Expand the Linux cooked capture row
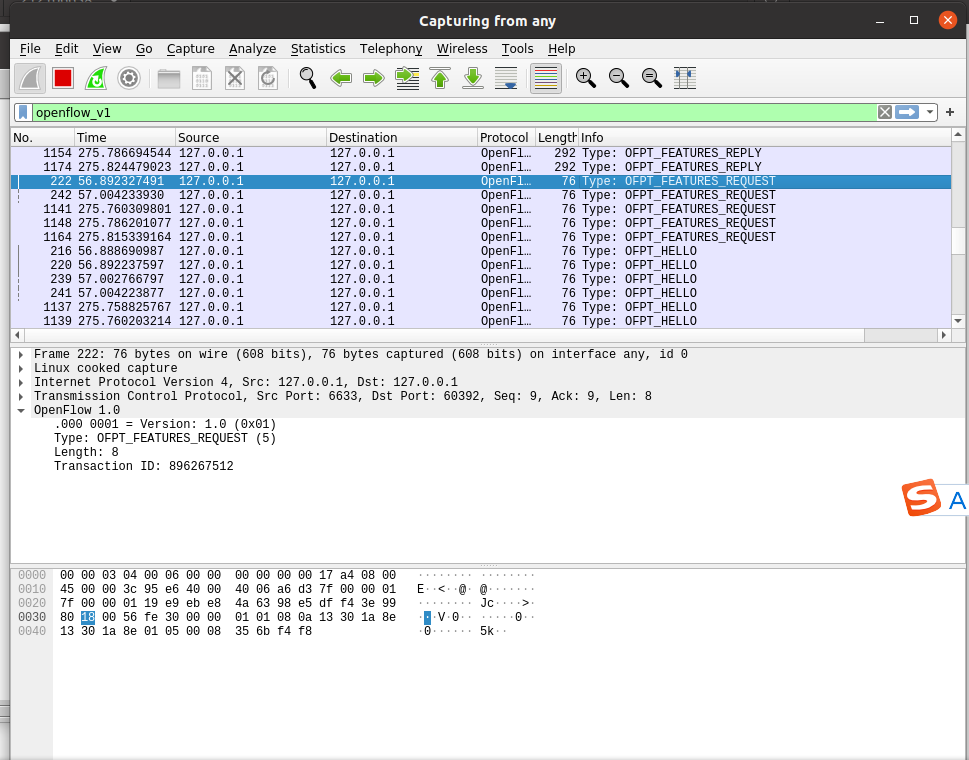Image resolution: width=969 pixels, height=760 pixels. [x=21, y=368]
